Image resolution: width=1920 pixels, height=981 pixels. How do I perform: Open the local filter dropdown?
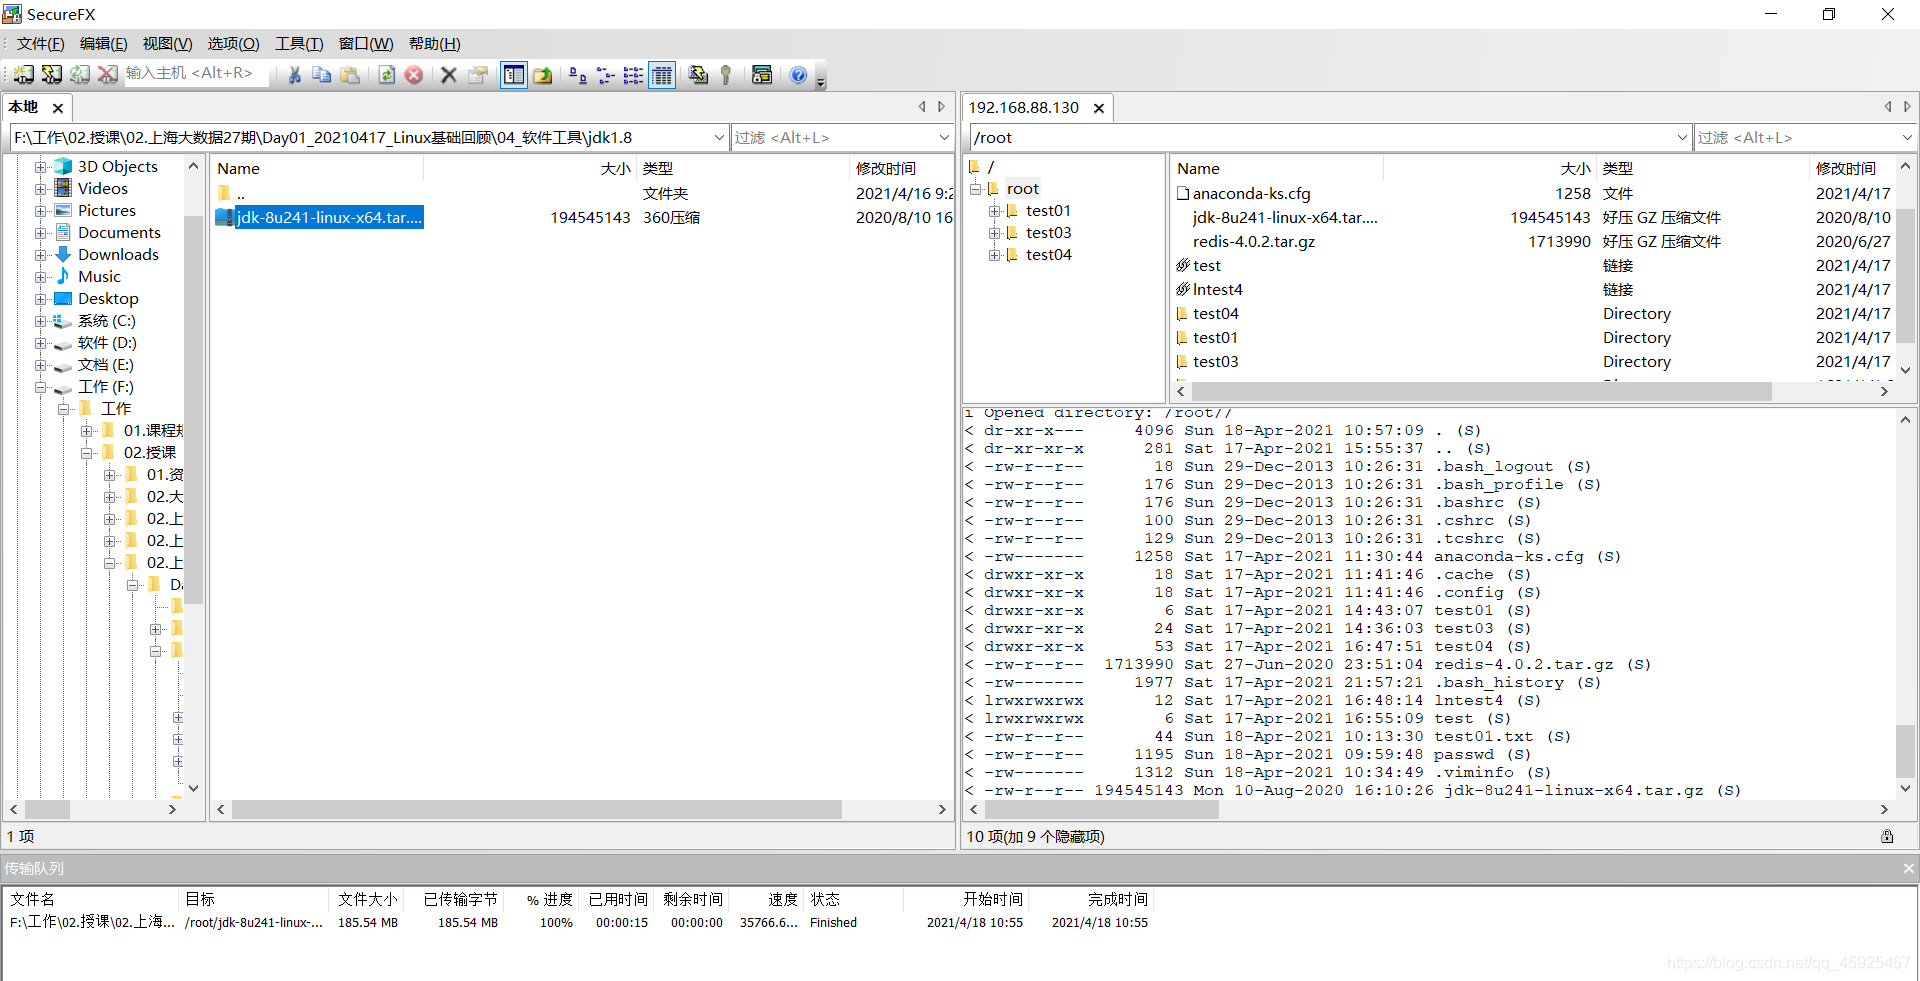943,138
